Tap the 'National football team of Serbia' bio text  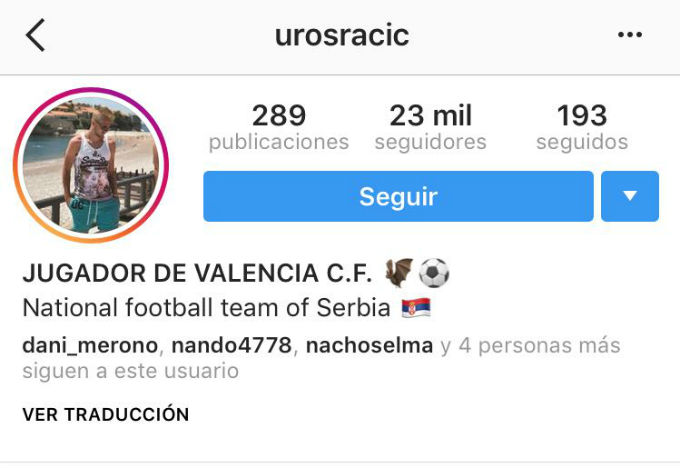206,308
